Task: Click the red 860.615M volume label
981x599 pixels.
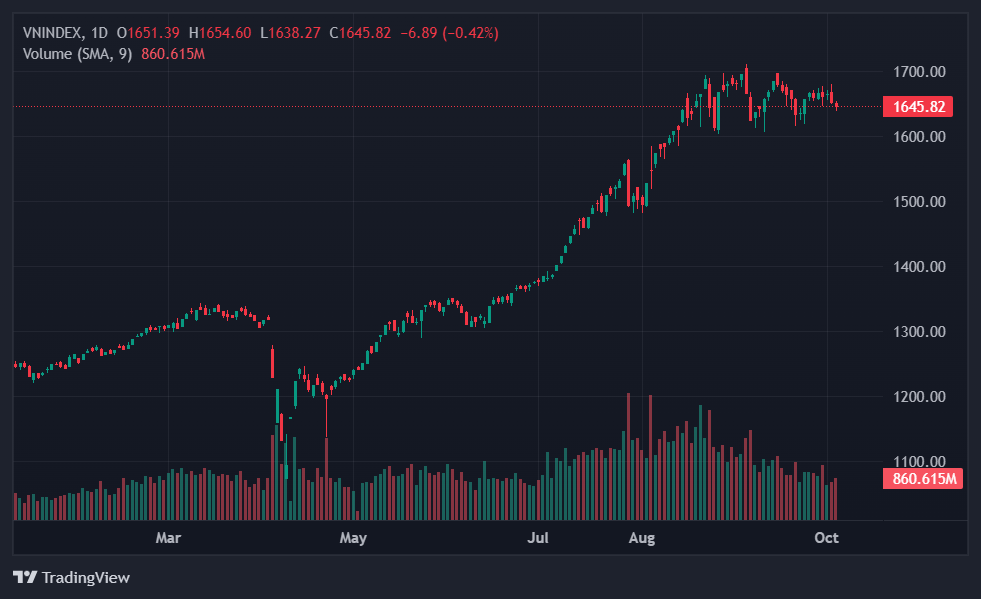Action: point(921,479)
